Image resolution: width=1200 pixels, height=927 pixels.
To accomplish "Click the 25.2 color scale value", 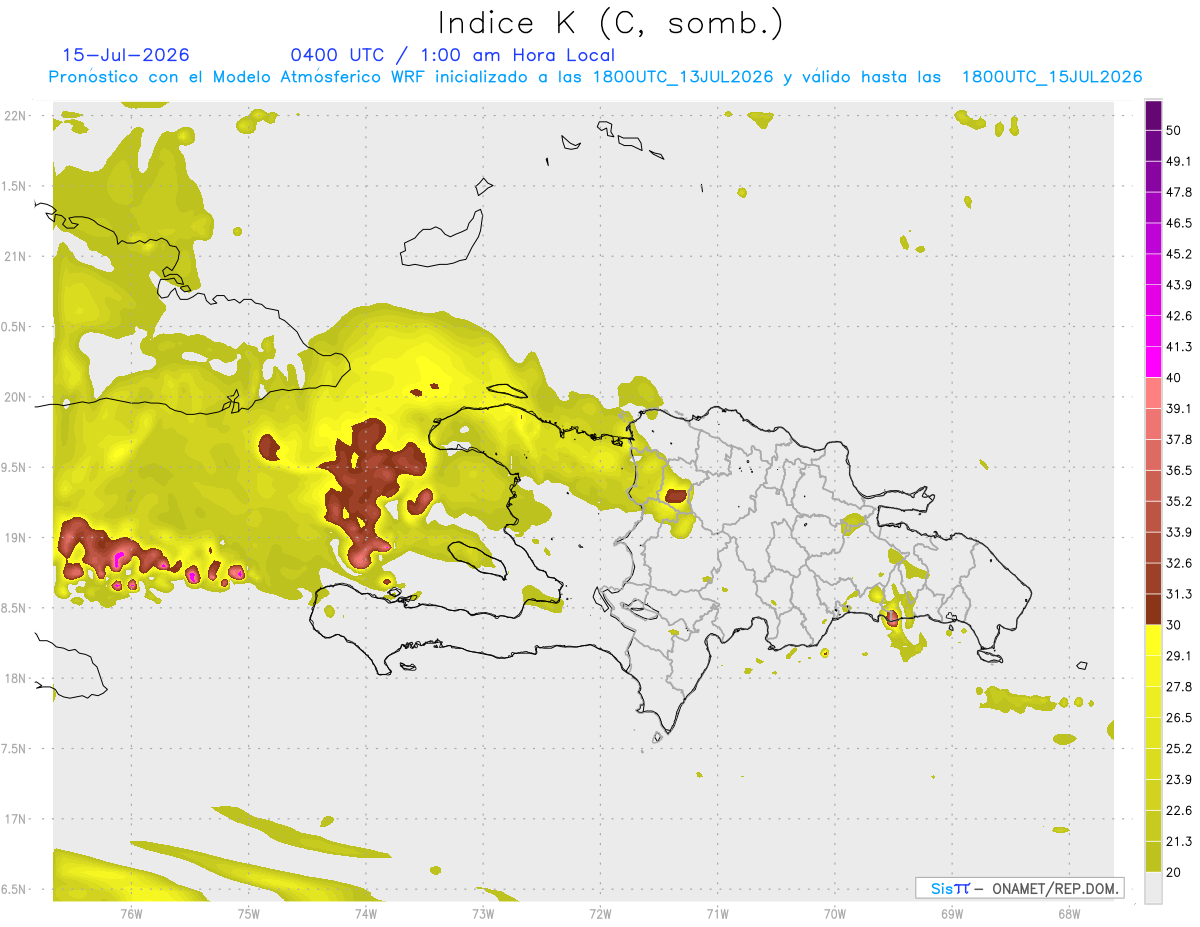I will point(1179,749).
